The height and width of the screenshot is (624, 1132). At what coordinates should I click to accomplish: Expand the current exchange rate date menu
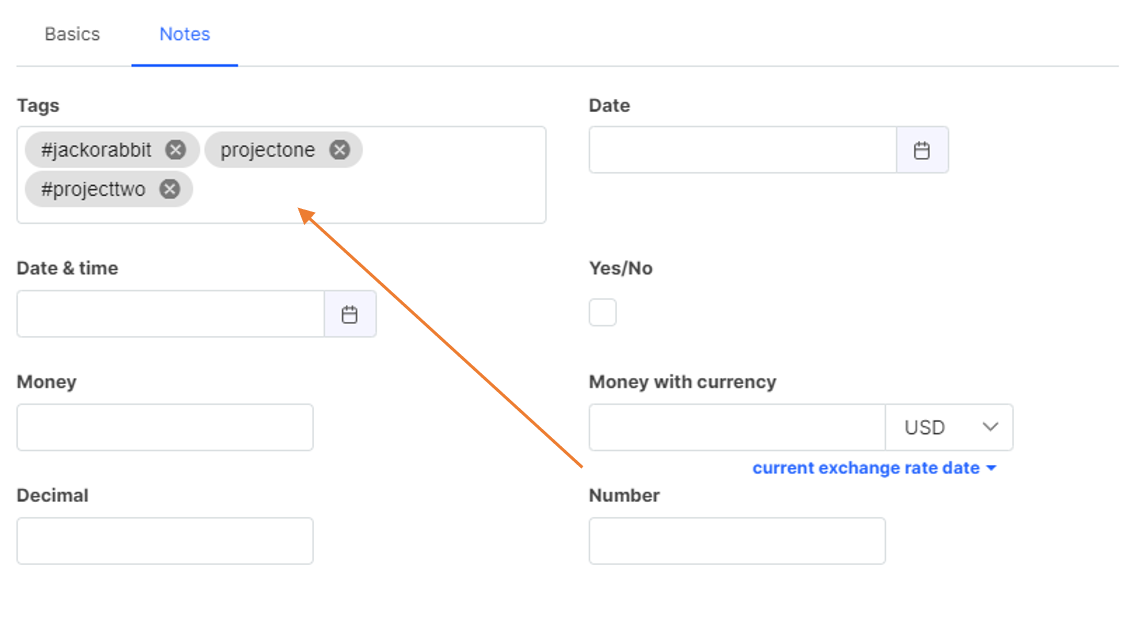click(x=874, y=468)
